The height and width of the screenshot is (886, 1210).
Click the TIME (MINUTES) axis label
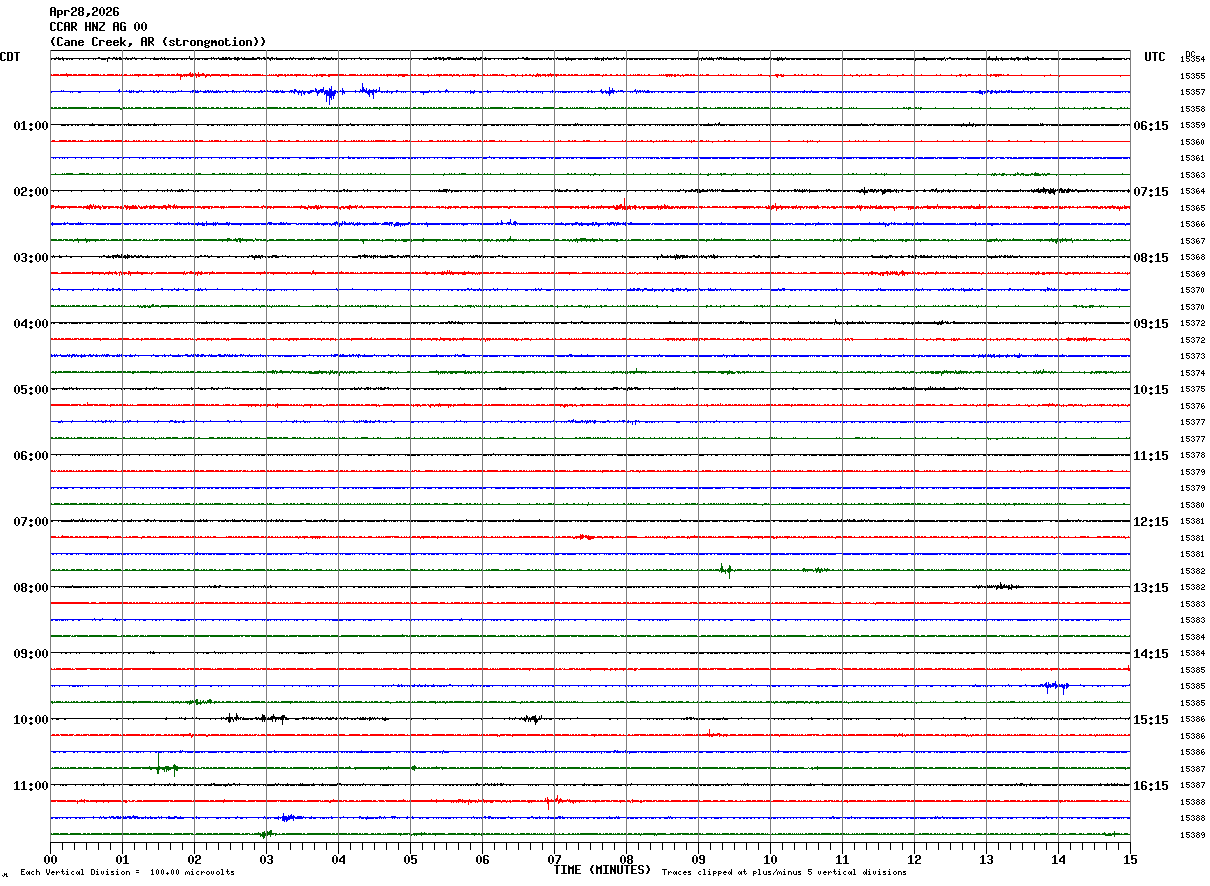point(602,870)
